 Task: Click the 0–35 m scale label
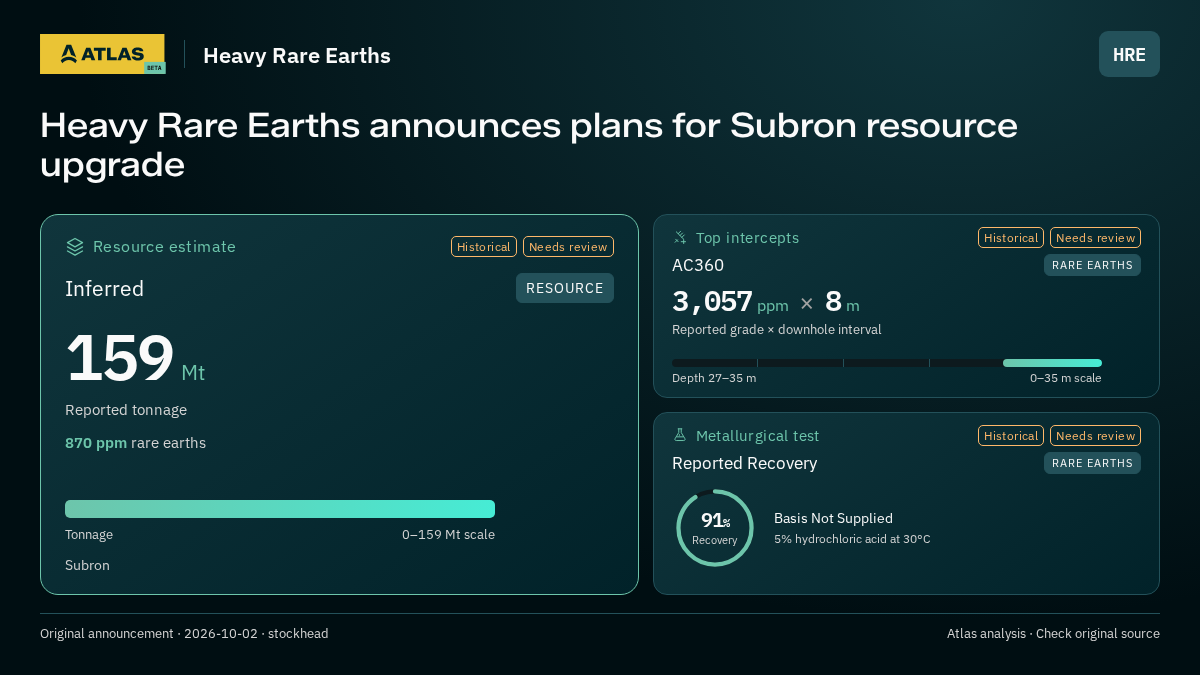[x=1065, y=378]
